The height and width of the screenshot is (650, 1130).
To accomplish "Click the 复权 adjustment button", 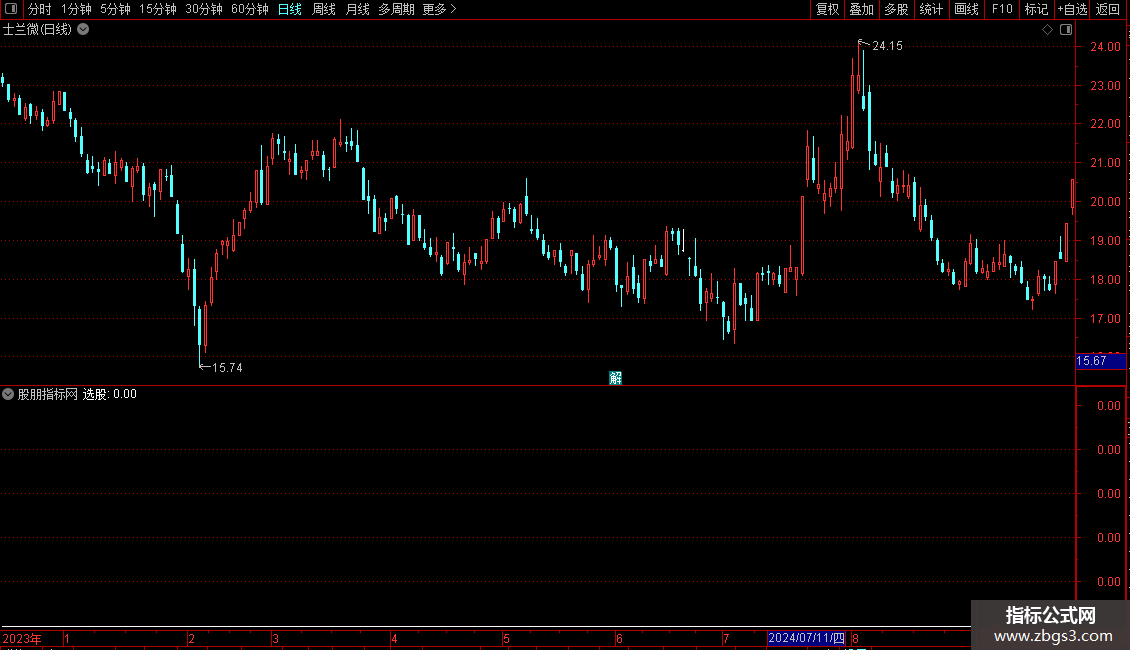I will point(827,9).
